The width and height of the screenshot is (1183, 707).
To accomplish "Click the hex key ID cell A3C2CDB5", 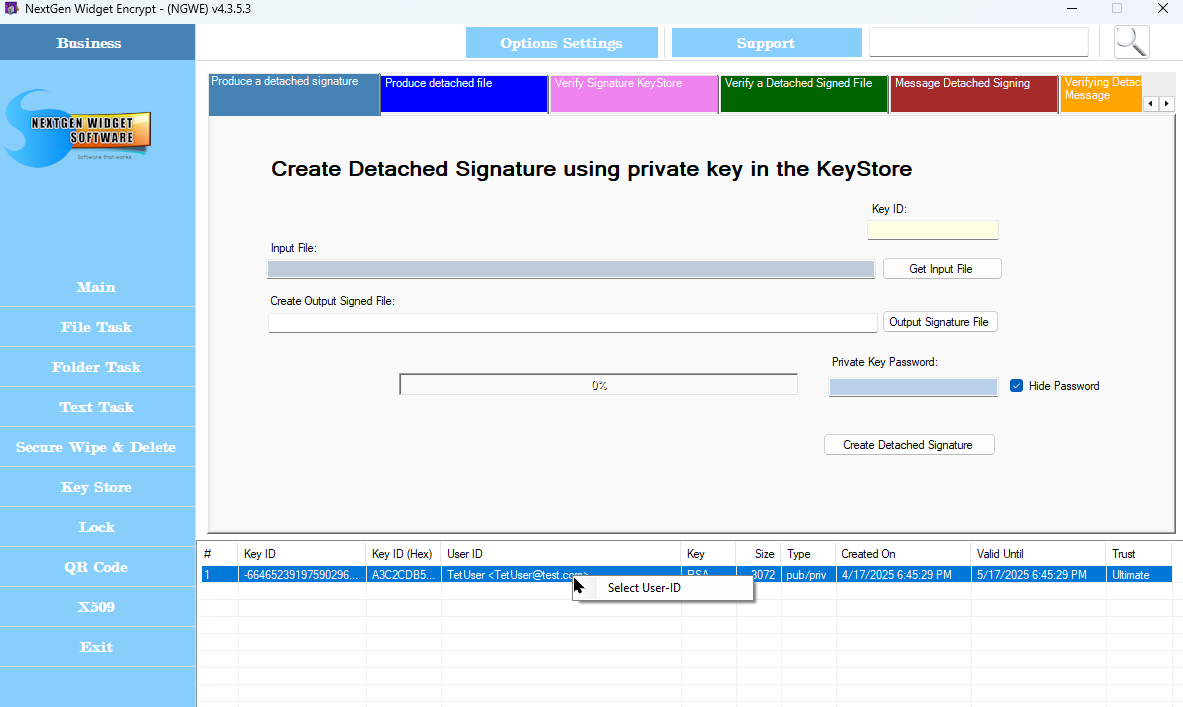I will [404, 575].
